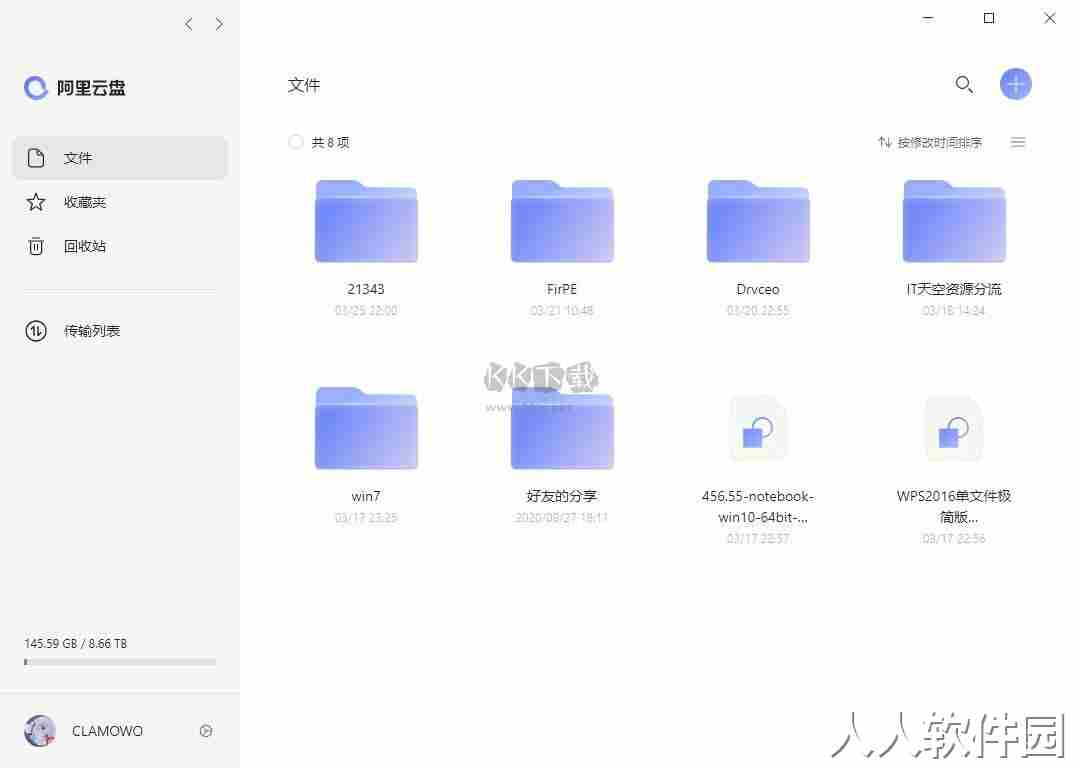Open the 好友的分享 folder icon
The image size is (1080, 768).
pyautogui.click(x=562, y=428)
